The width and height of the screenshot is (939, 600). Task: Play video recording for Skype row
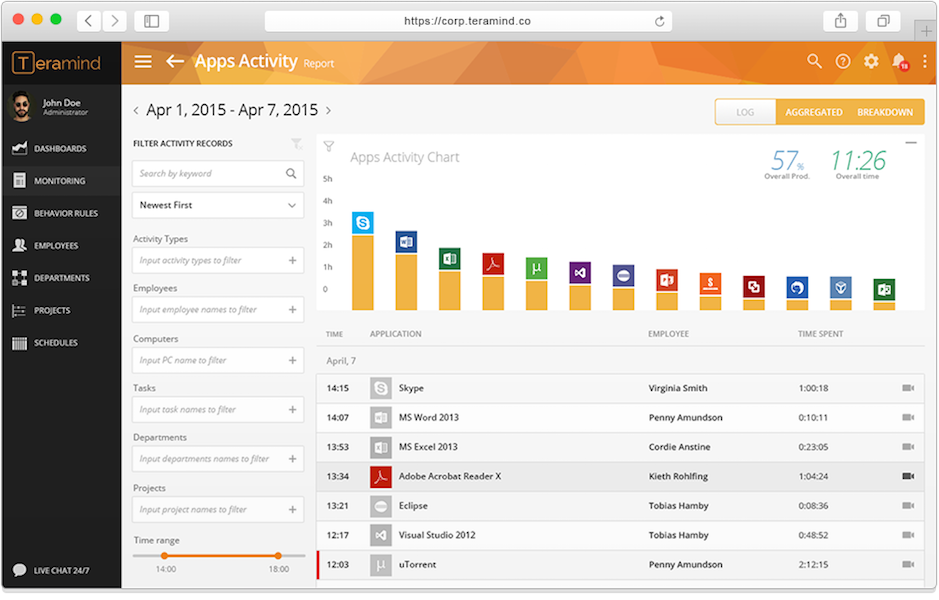click(908, 388)
